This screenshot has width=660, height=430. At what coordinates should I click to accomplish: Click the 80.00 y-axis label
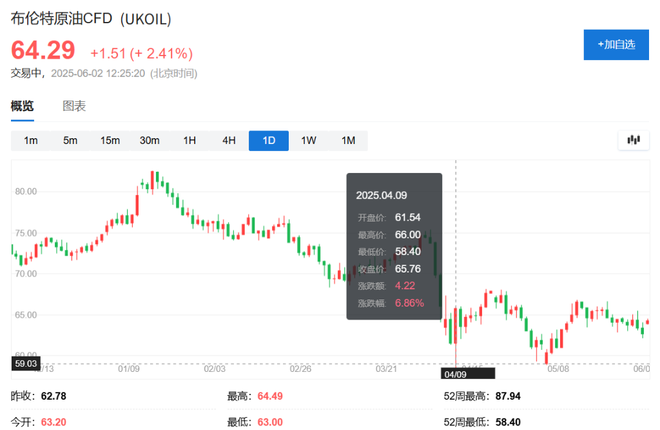coord(26,191)
